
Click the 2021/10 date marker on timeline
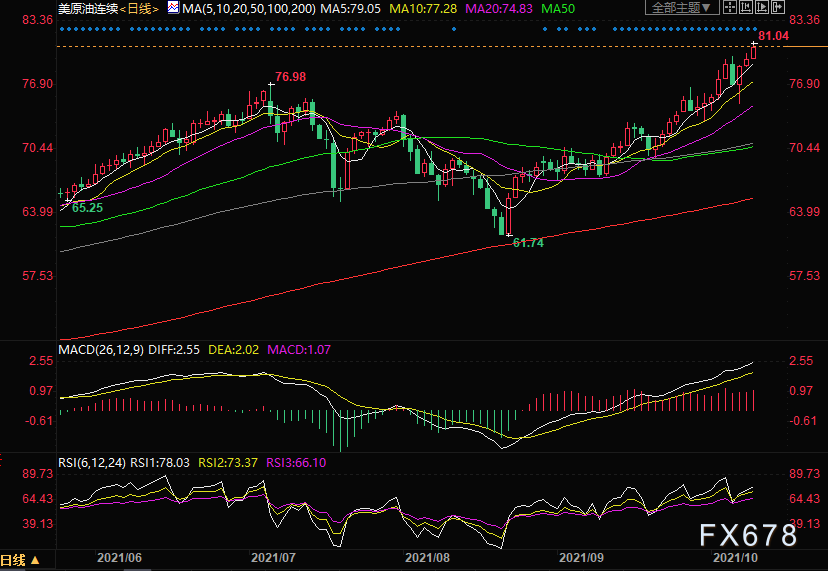coord(735,558)
